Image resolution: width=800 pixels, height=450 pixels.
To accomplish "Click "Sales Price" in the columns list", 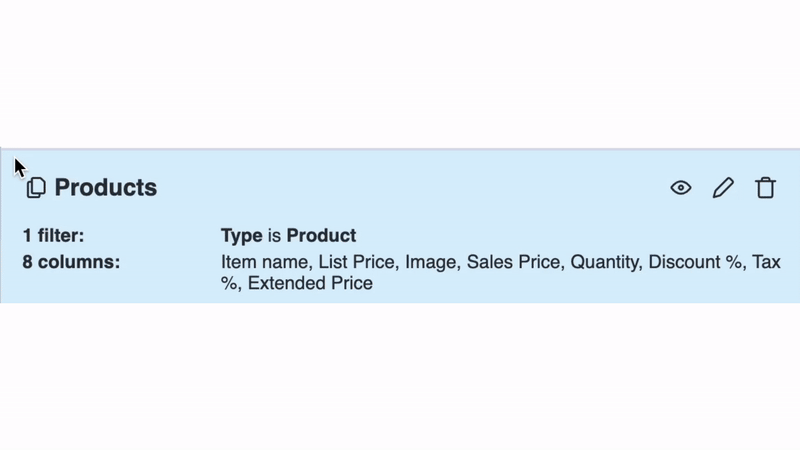I will [x=513, y=262].
